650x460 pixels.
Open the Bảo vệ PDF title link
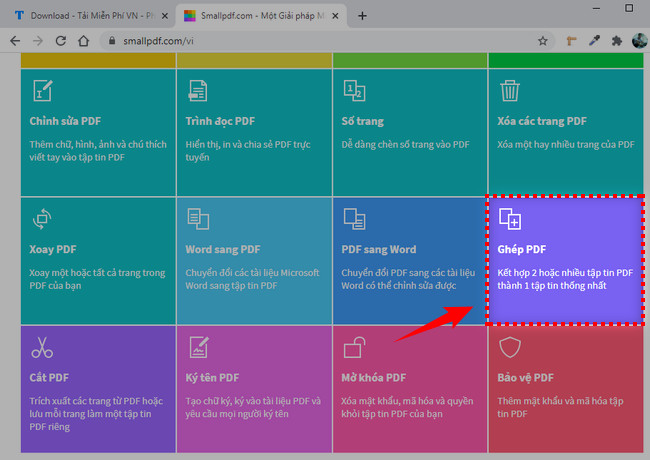tap(526, 378)
